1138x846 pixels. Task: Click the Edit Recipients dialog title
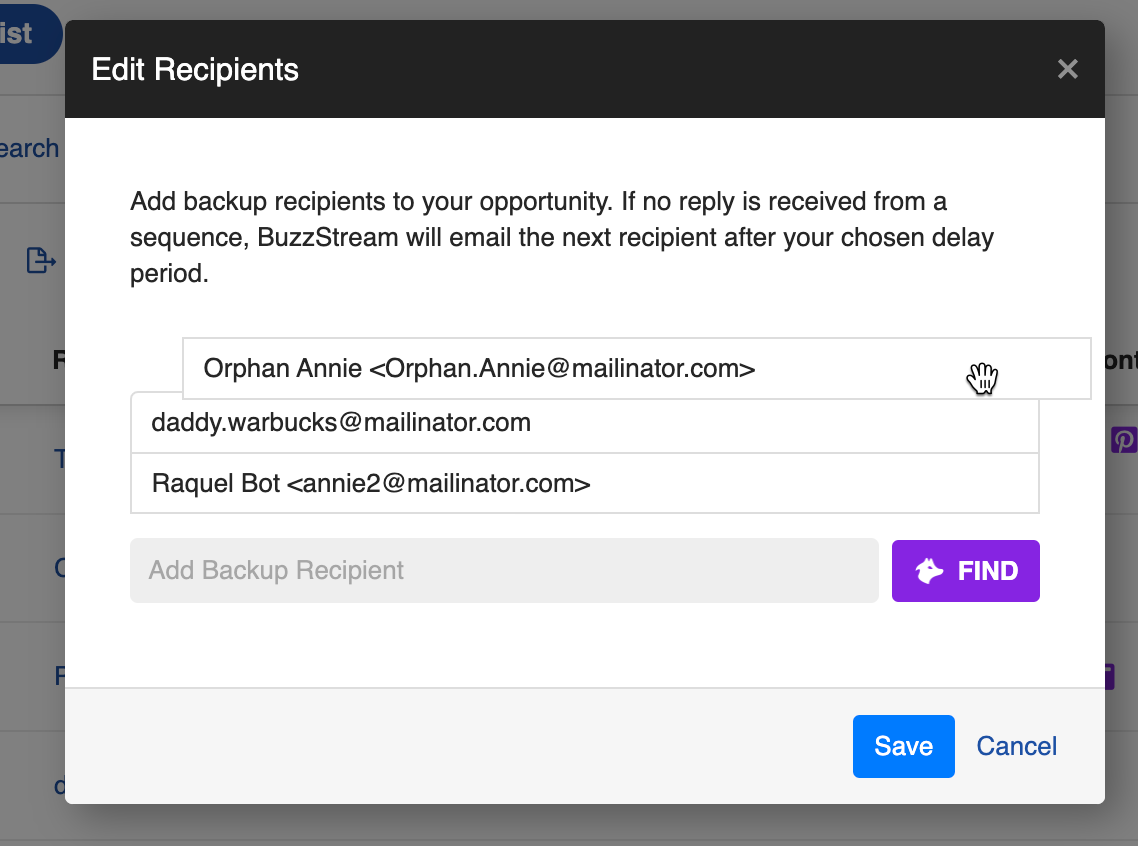pyautogui.click(x=195, y=69)
